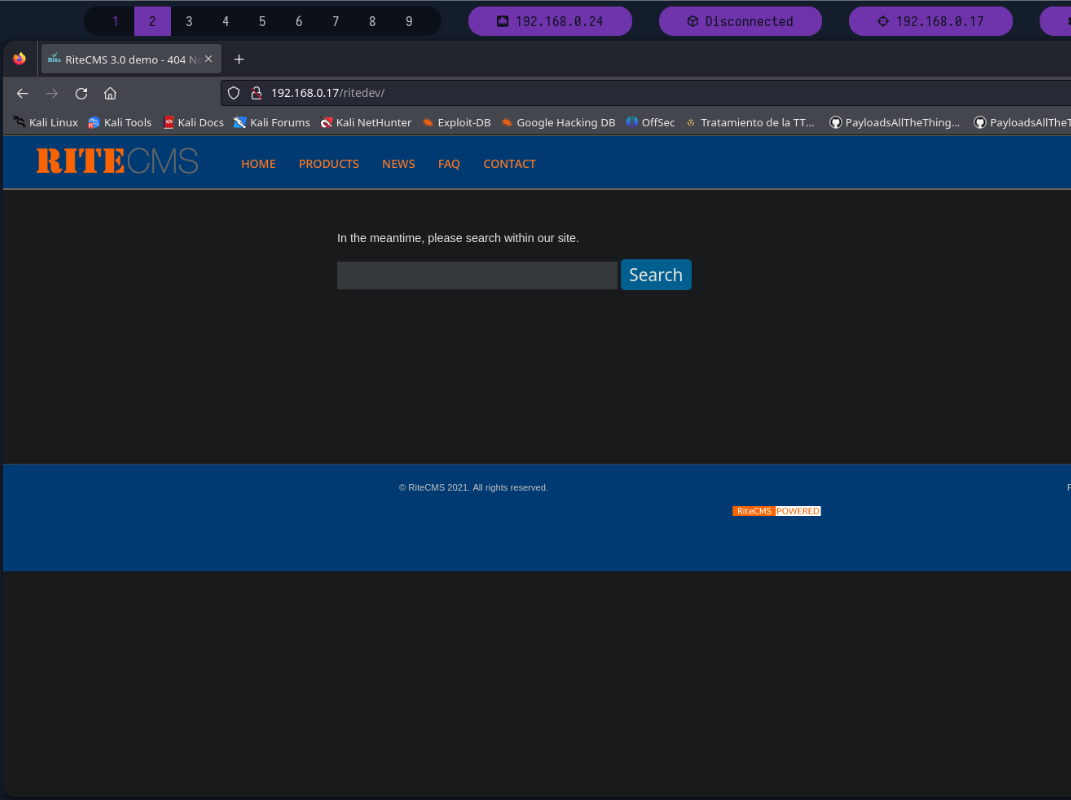
Task: Switch to workspace 9
Action: (x=409, y=21)
